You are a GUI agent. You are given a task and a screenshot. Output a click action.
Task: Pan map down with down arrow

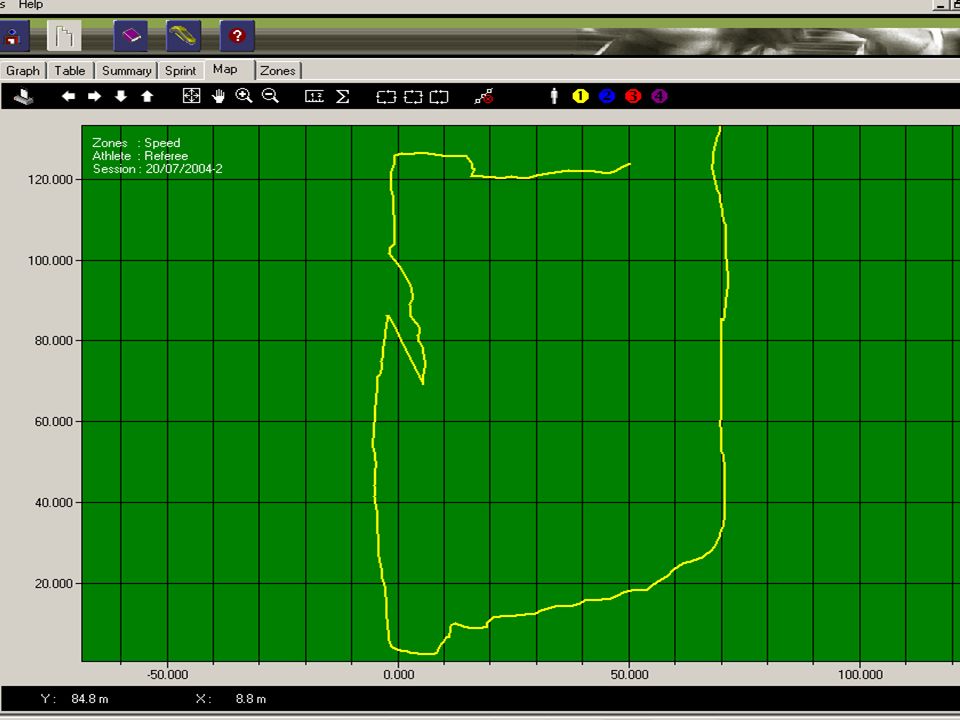pos(121,96)
